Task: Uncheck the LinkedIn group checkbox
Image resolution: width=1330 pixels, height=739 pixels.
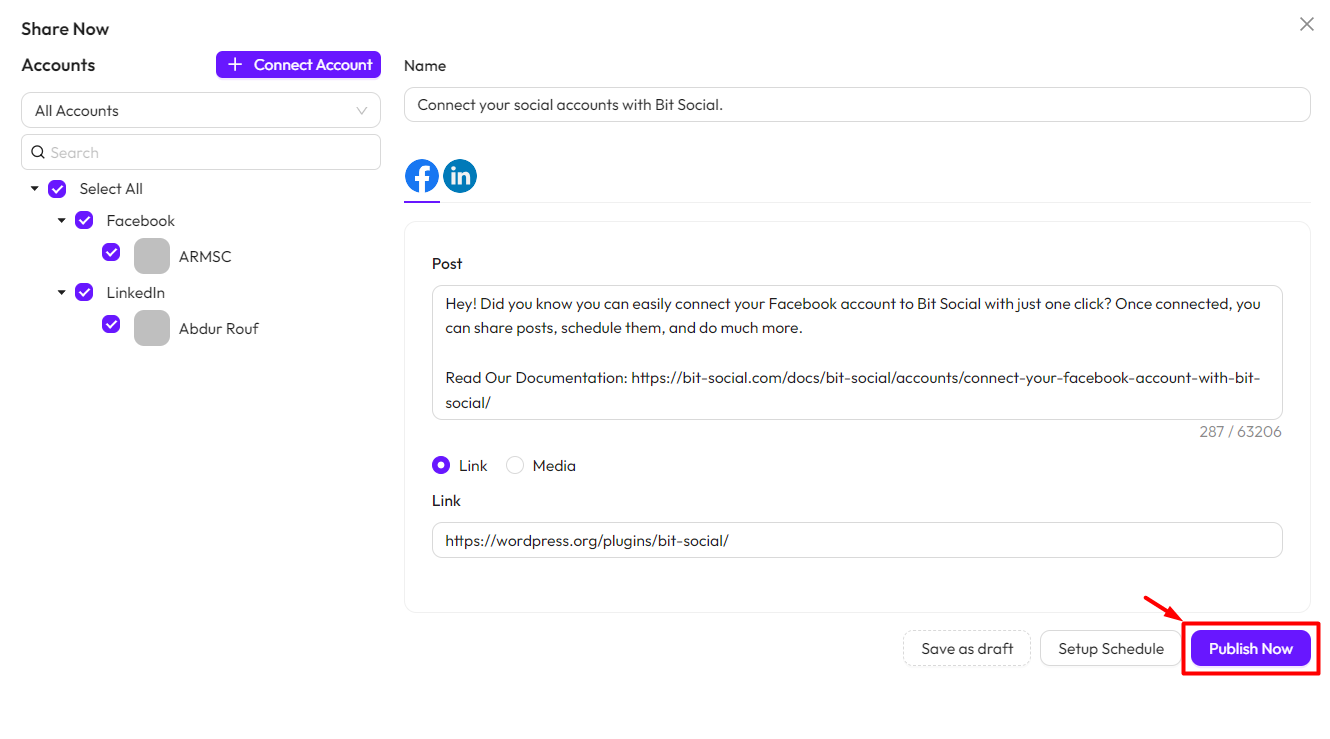Action: pos(84,293)
